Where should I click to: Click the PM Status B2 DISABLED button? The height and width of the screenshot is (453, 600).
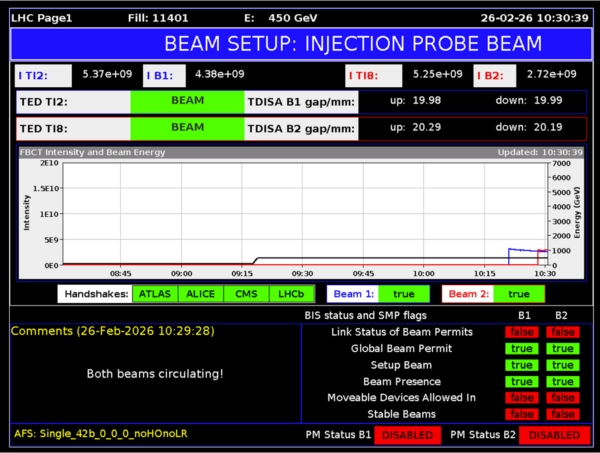click(x=549, y=435)
